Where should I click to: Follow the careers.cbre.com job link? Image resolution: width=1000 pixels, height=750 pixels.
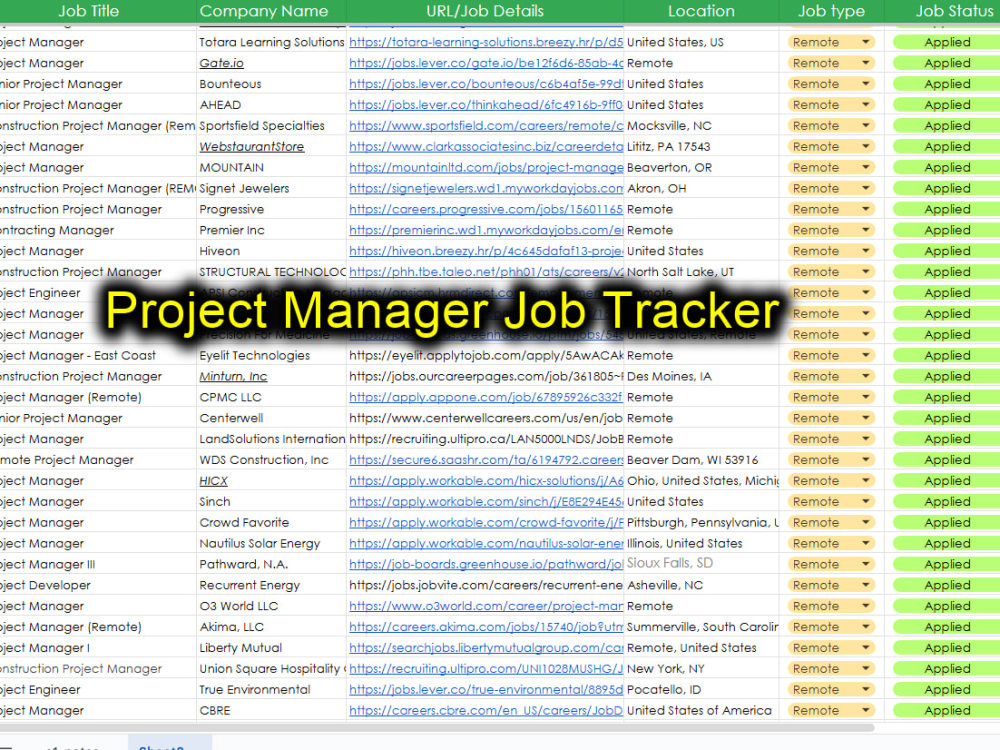point(486,710)
